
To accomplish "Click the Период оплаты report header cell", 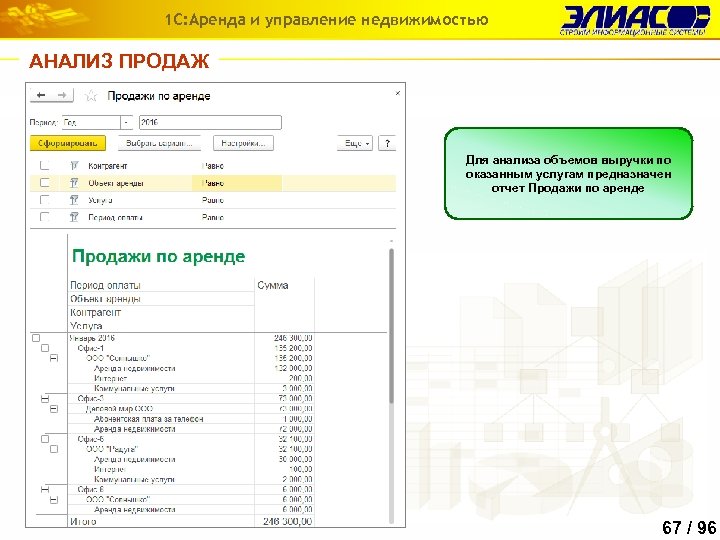I will click(x=105, y=285).
